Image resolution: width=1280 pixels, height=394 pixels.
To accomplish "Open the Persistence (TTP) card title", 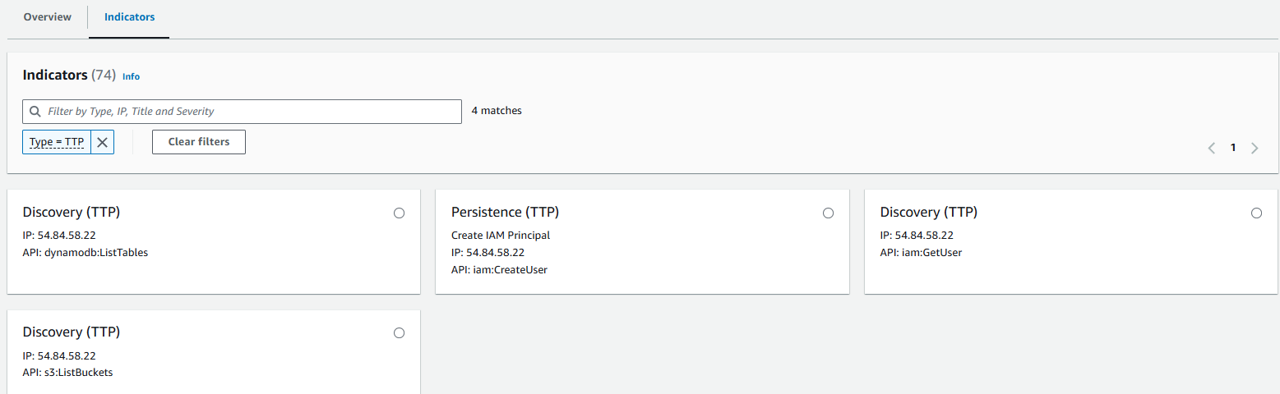I will tap(505, 212).
